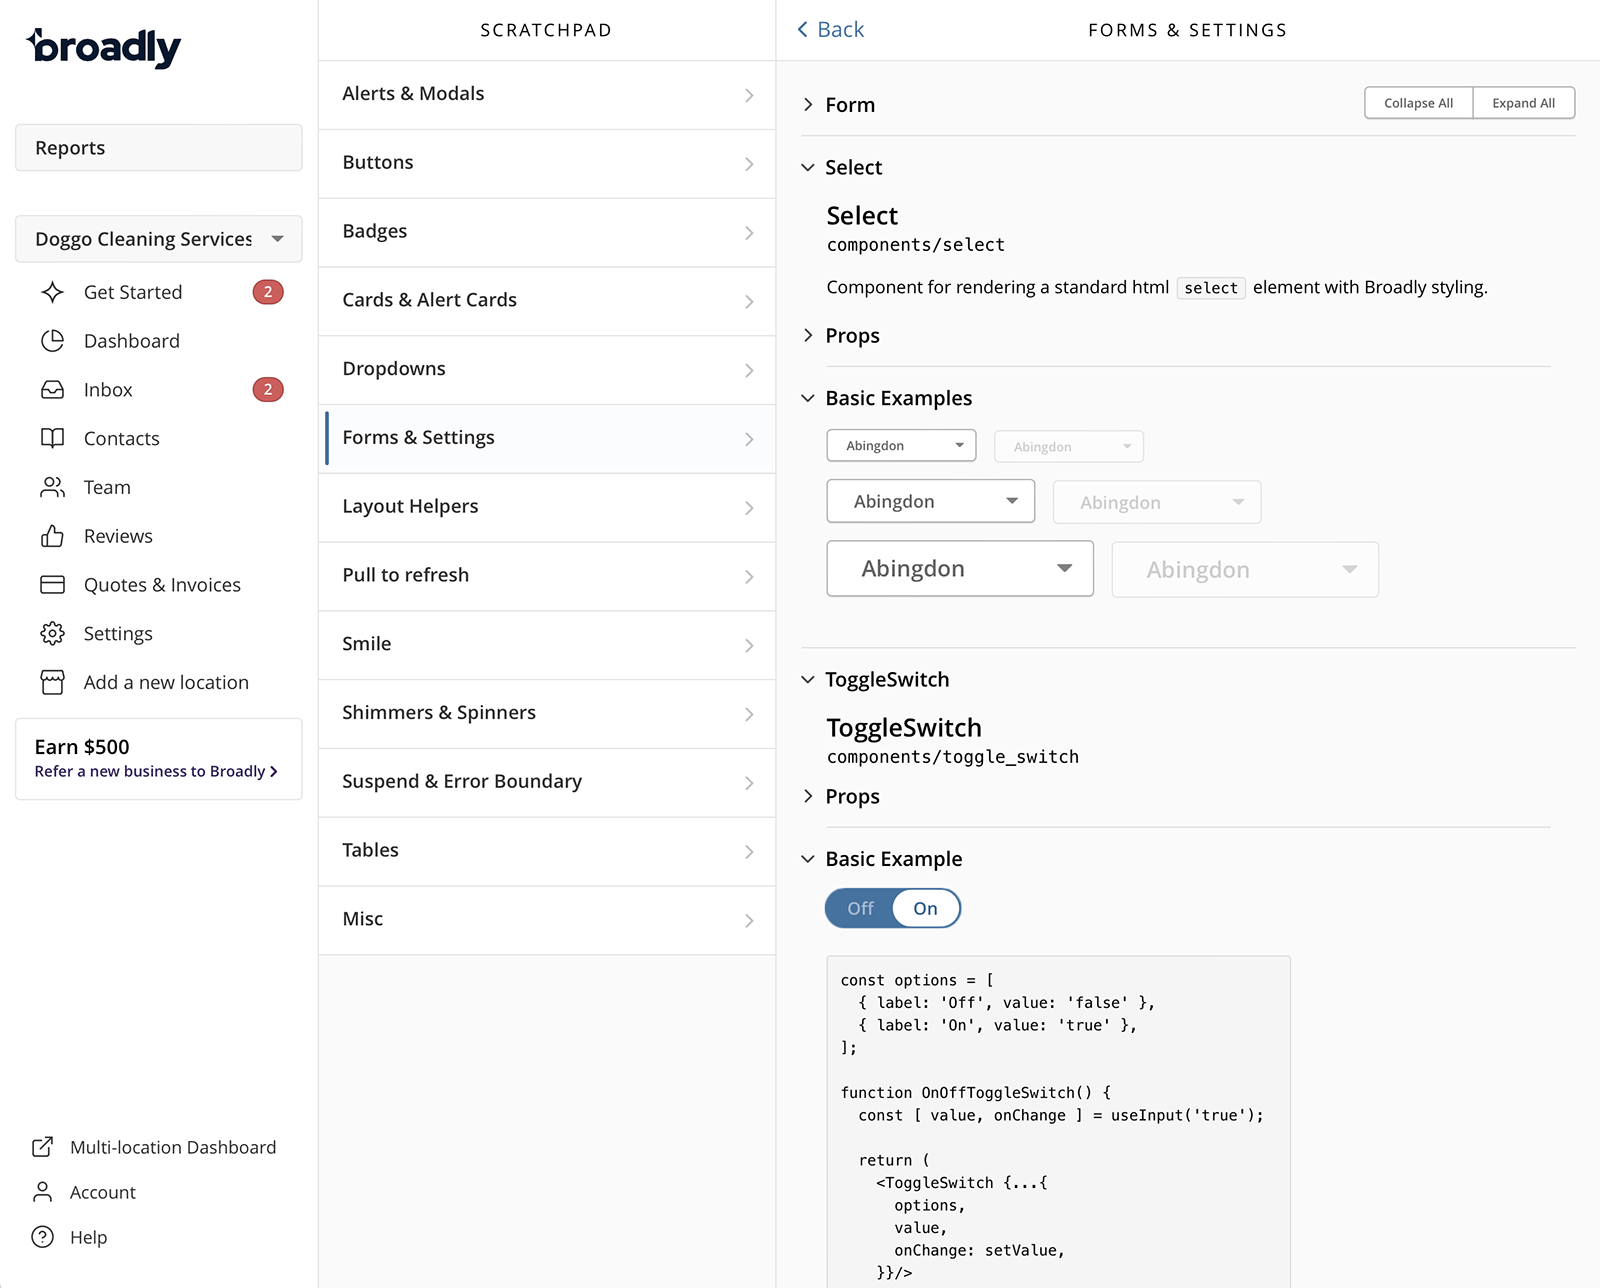This screenshot has height=1288, width=1600.
Task: Click the disabled large Abingdon select
Action: (x=1245, y=569)
